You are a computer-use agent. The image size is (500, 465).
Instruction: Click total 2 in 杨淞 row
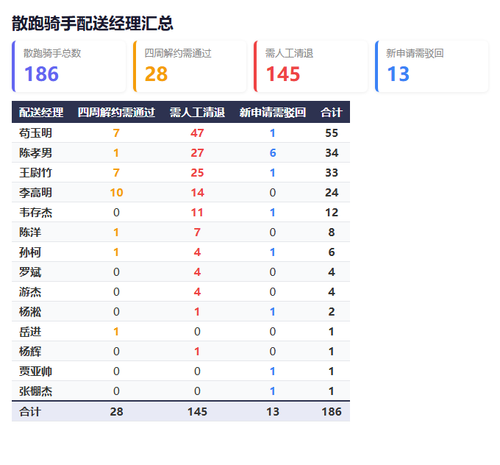click(331, 312)
